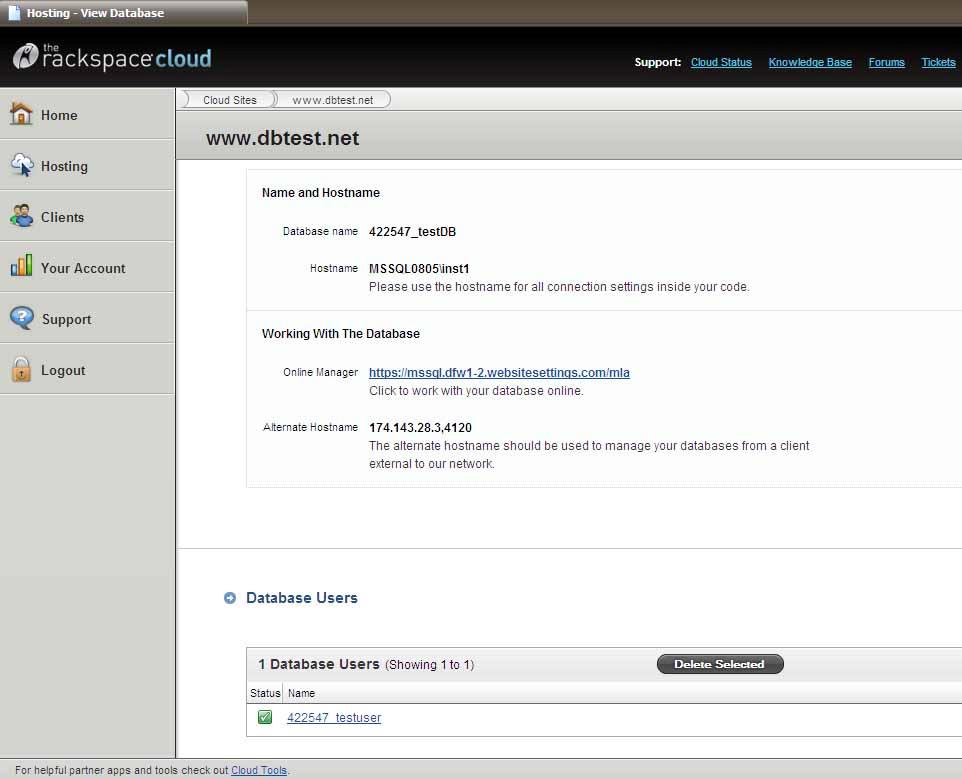Open the Cloud Status support link
Viewport: 962px width, 779px height.
[x=721, y=62]
